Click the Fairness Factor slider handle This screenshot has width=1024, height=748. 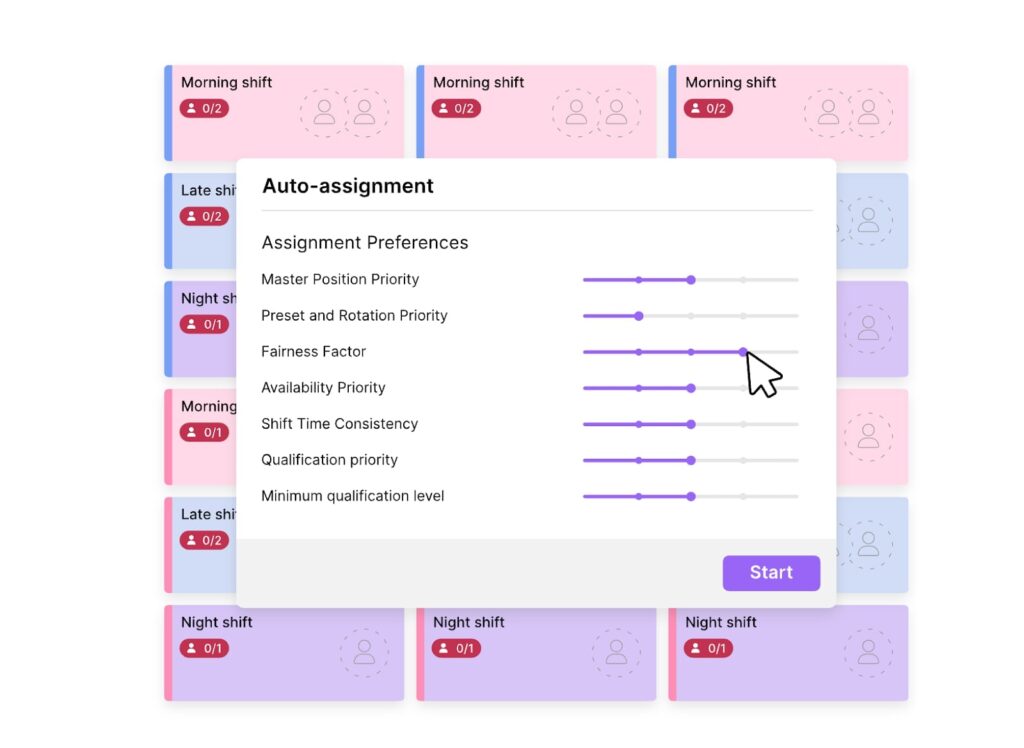pos(742,351)
